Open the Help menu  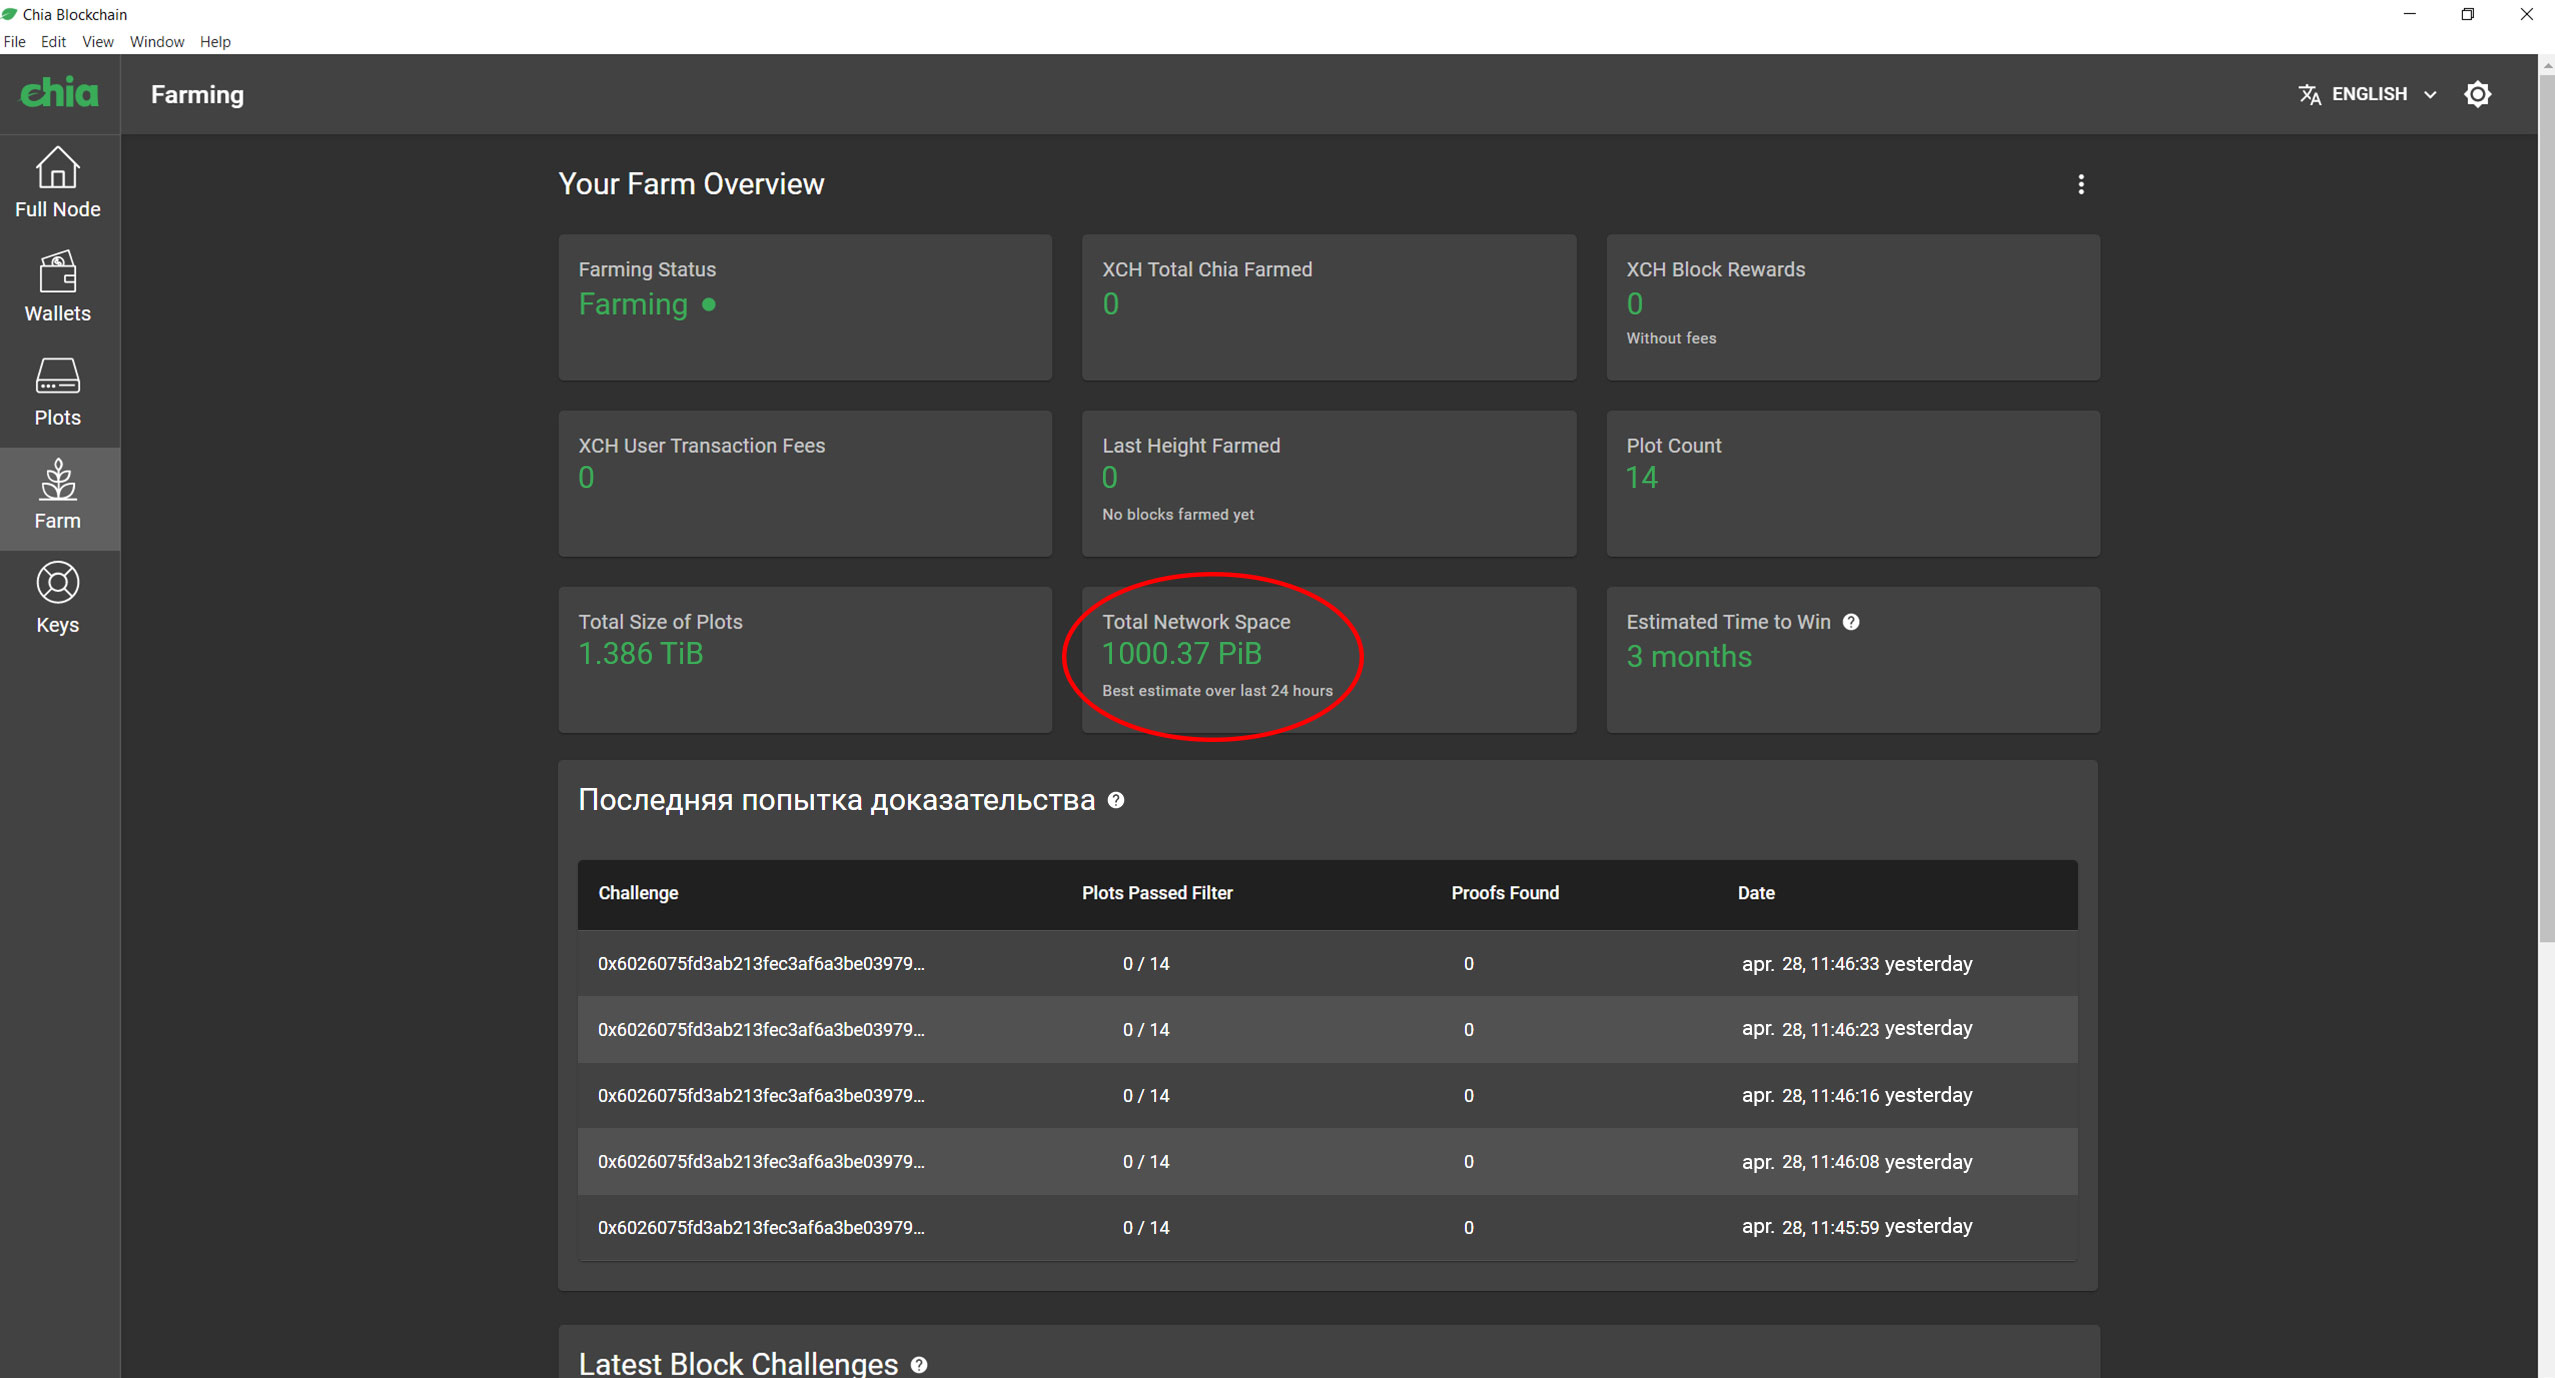(215, 41)
